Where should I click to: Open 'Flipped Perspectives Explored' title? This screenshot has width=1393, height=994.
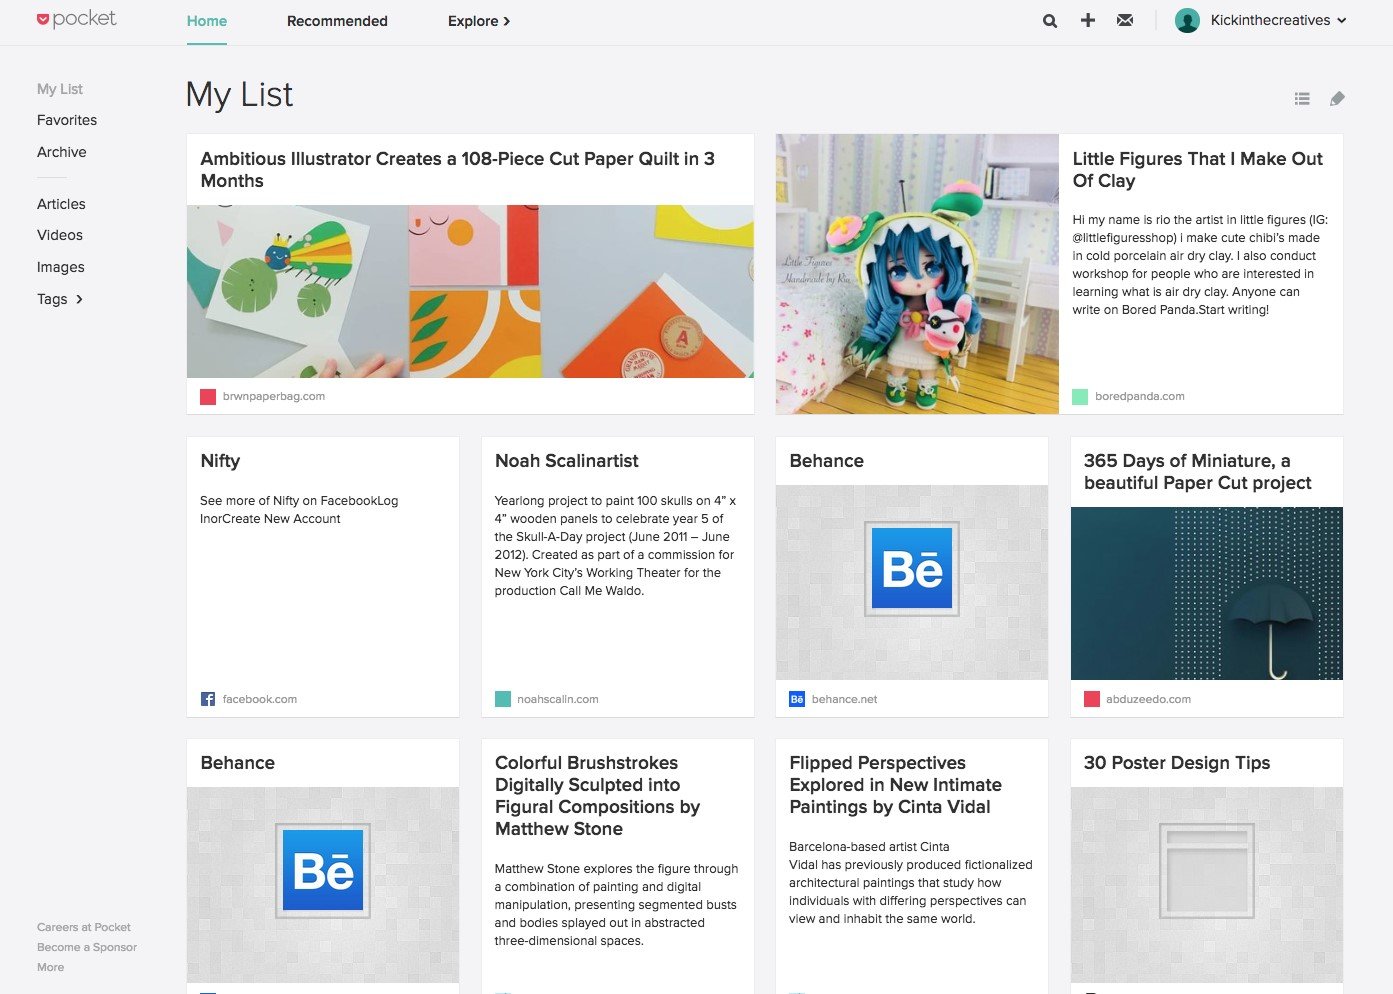(x=895, y=785)
